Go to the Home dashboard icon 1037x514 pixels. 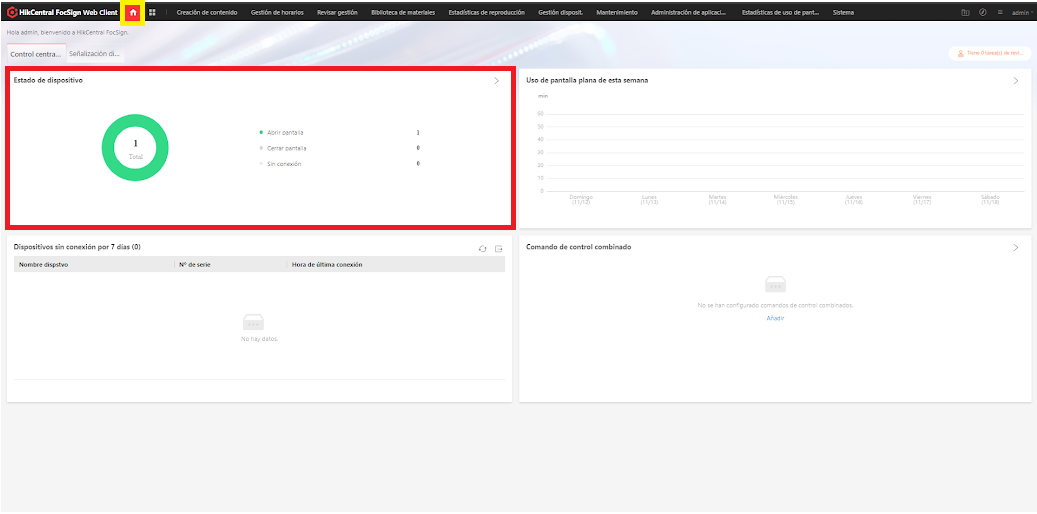point(134,13)
